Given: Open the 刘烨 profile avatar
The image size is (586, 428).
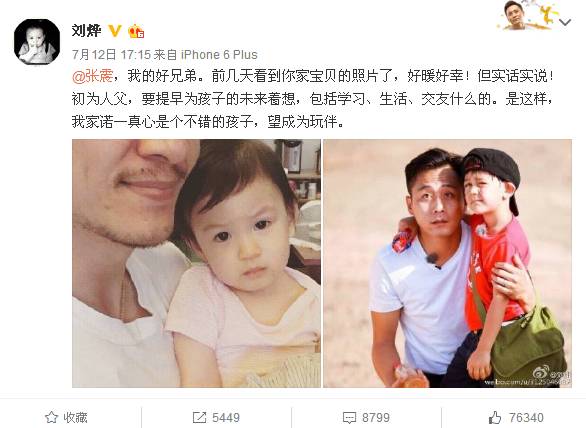Looking at the screenshot, I should (x=37, y=41).
